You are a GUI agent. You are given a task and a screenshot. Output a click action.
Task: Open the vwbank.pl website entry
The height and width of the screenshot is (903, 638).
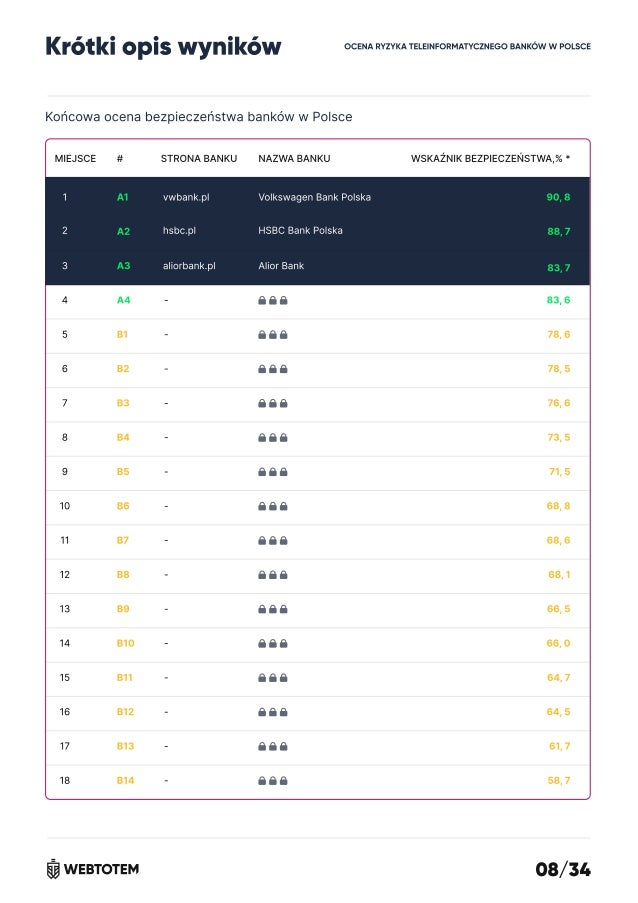pos(186,197)
